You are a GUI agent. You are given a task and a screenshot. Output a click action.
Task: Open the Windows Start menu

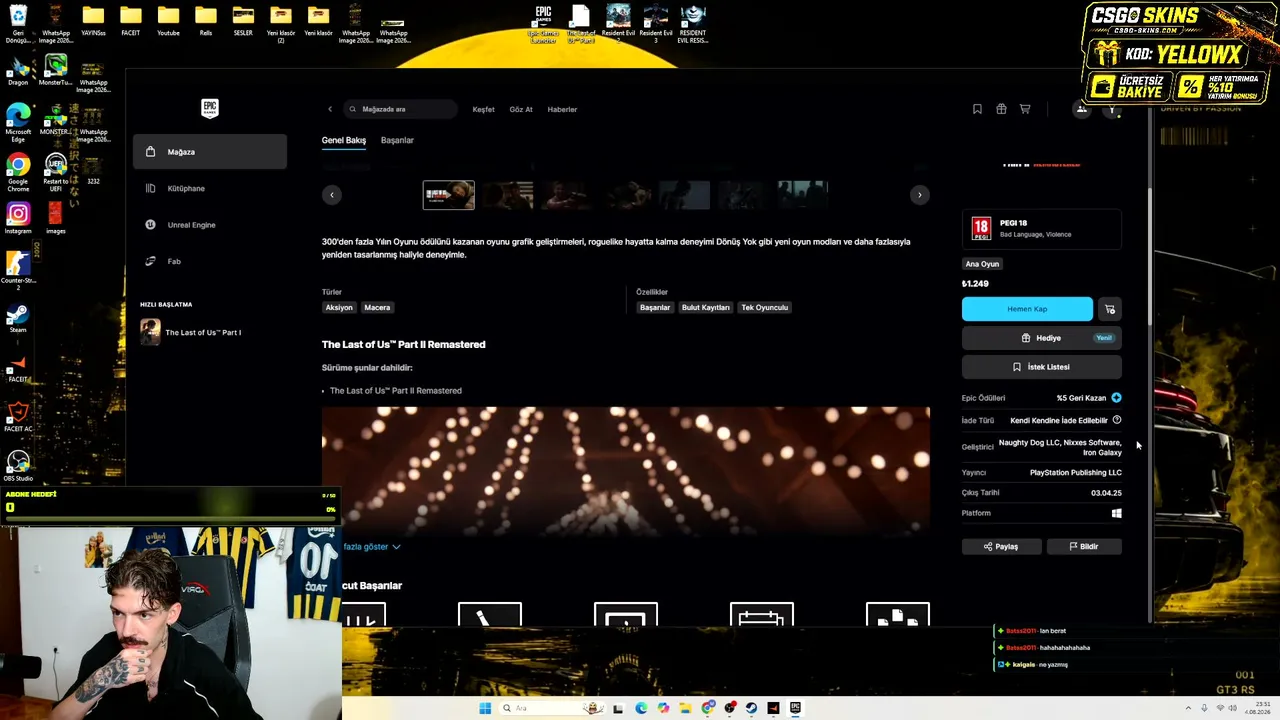click(485, 708)
